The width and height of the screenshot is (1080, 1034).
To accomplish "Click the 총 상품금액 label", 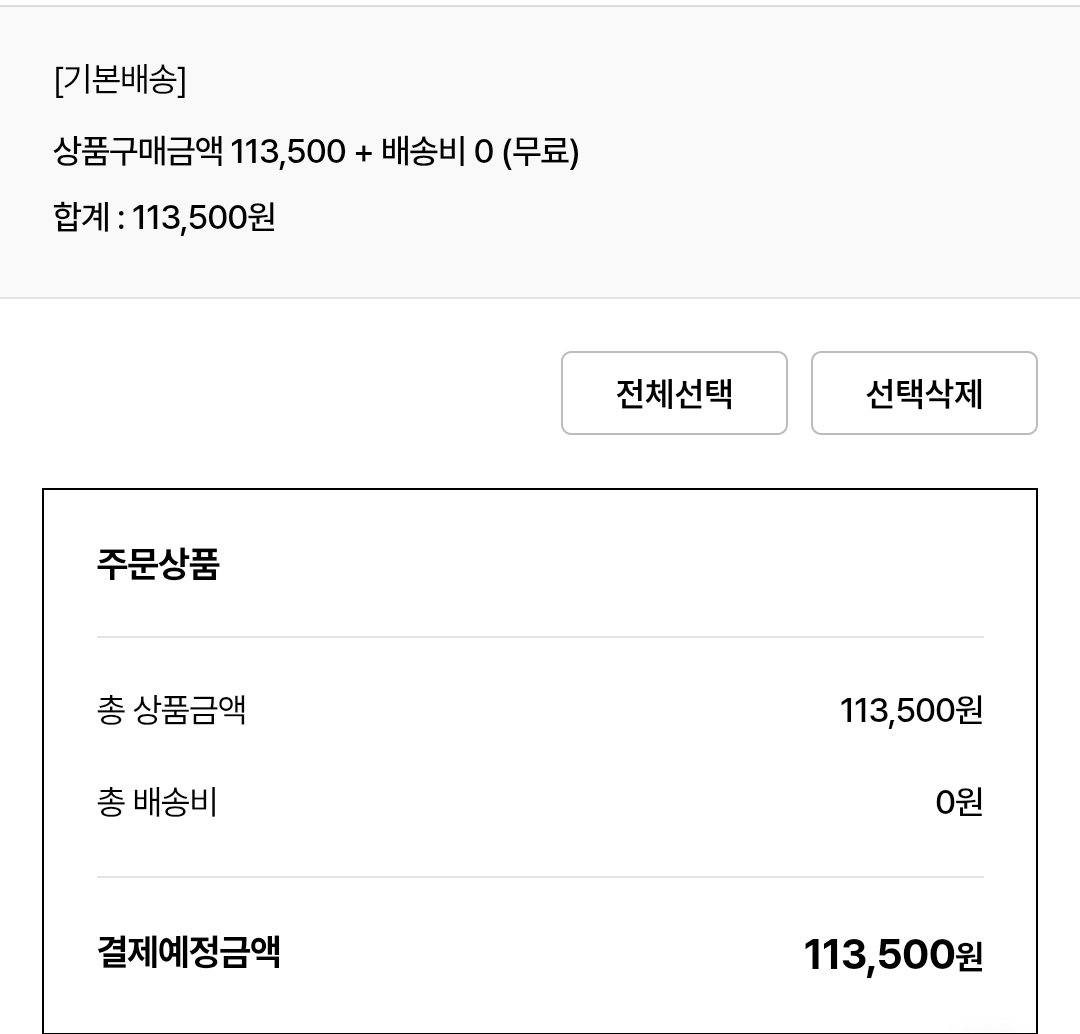I will 172,710.
